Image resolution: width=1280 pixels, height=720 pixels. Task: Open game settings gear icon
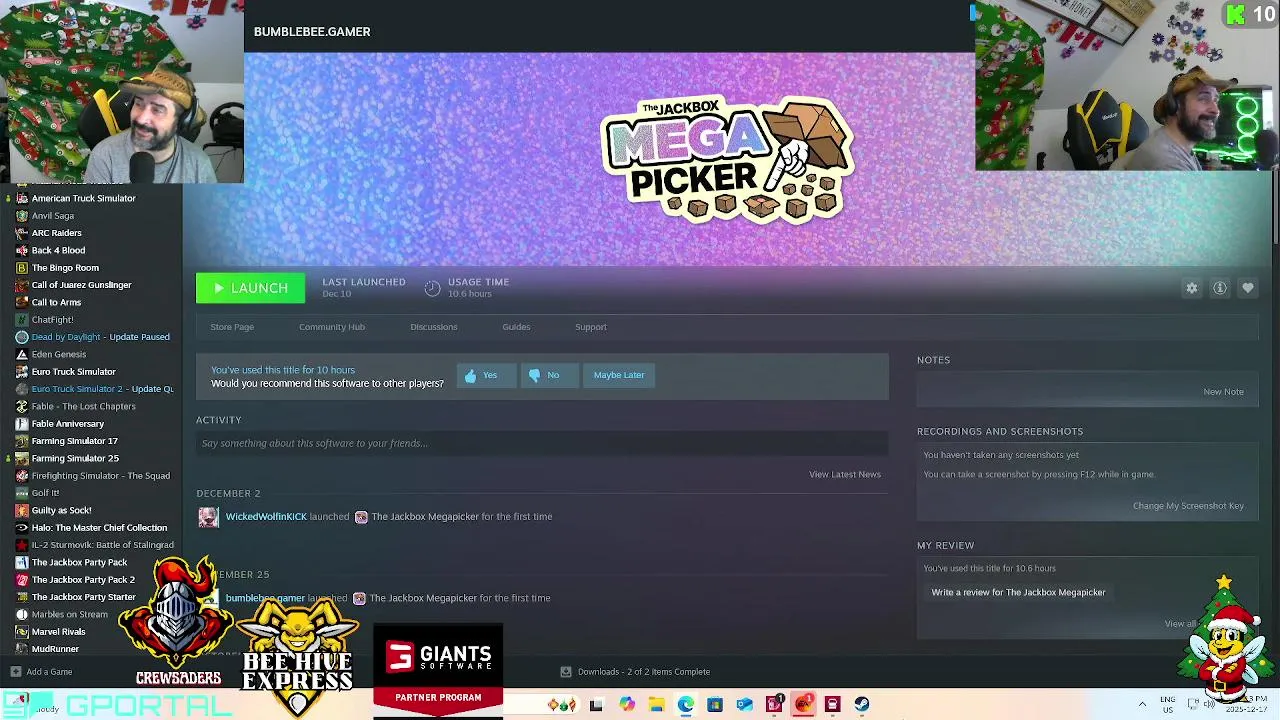1192,288
